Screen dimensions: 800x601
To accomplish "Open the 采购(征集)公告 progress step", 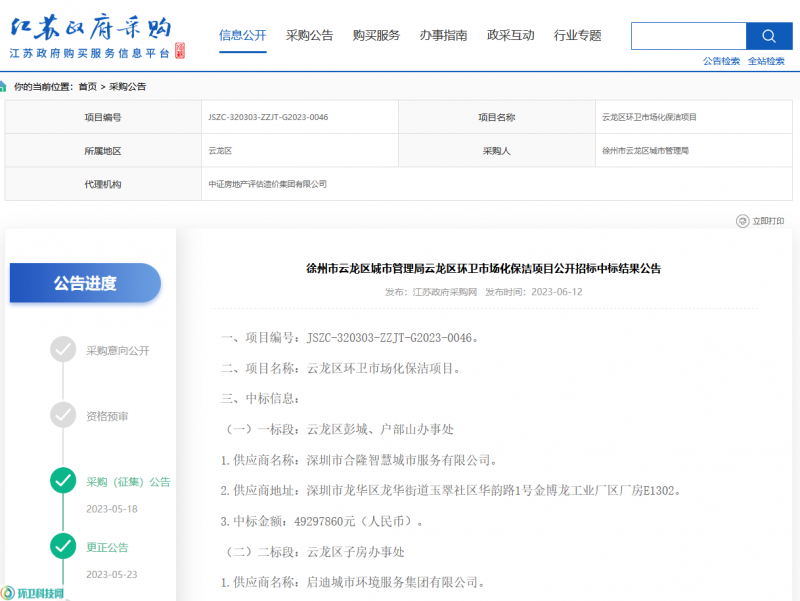I will 128,482.
